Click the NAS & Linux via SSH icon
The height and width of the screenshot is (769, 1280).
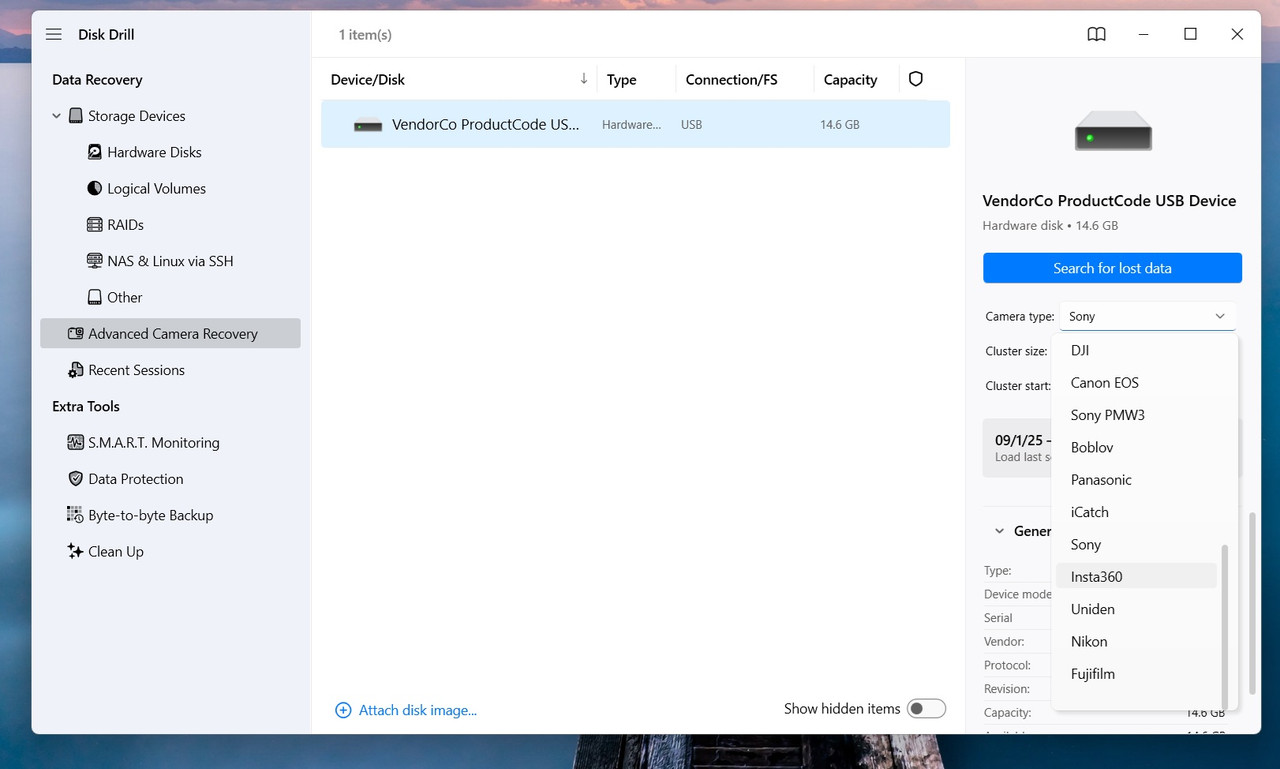pyautogui.click(x=95, y=261)
